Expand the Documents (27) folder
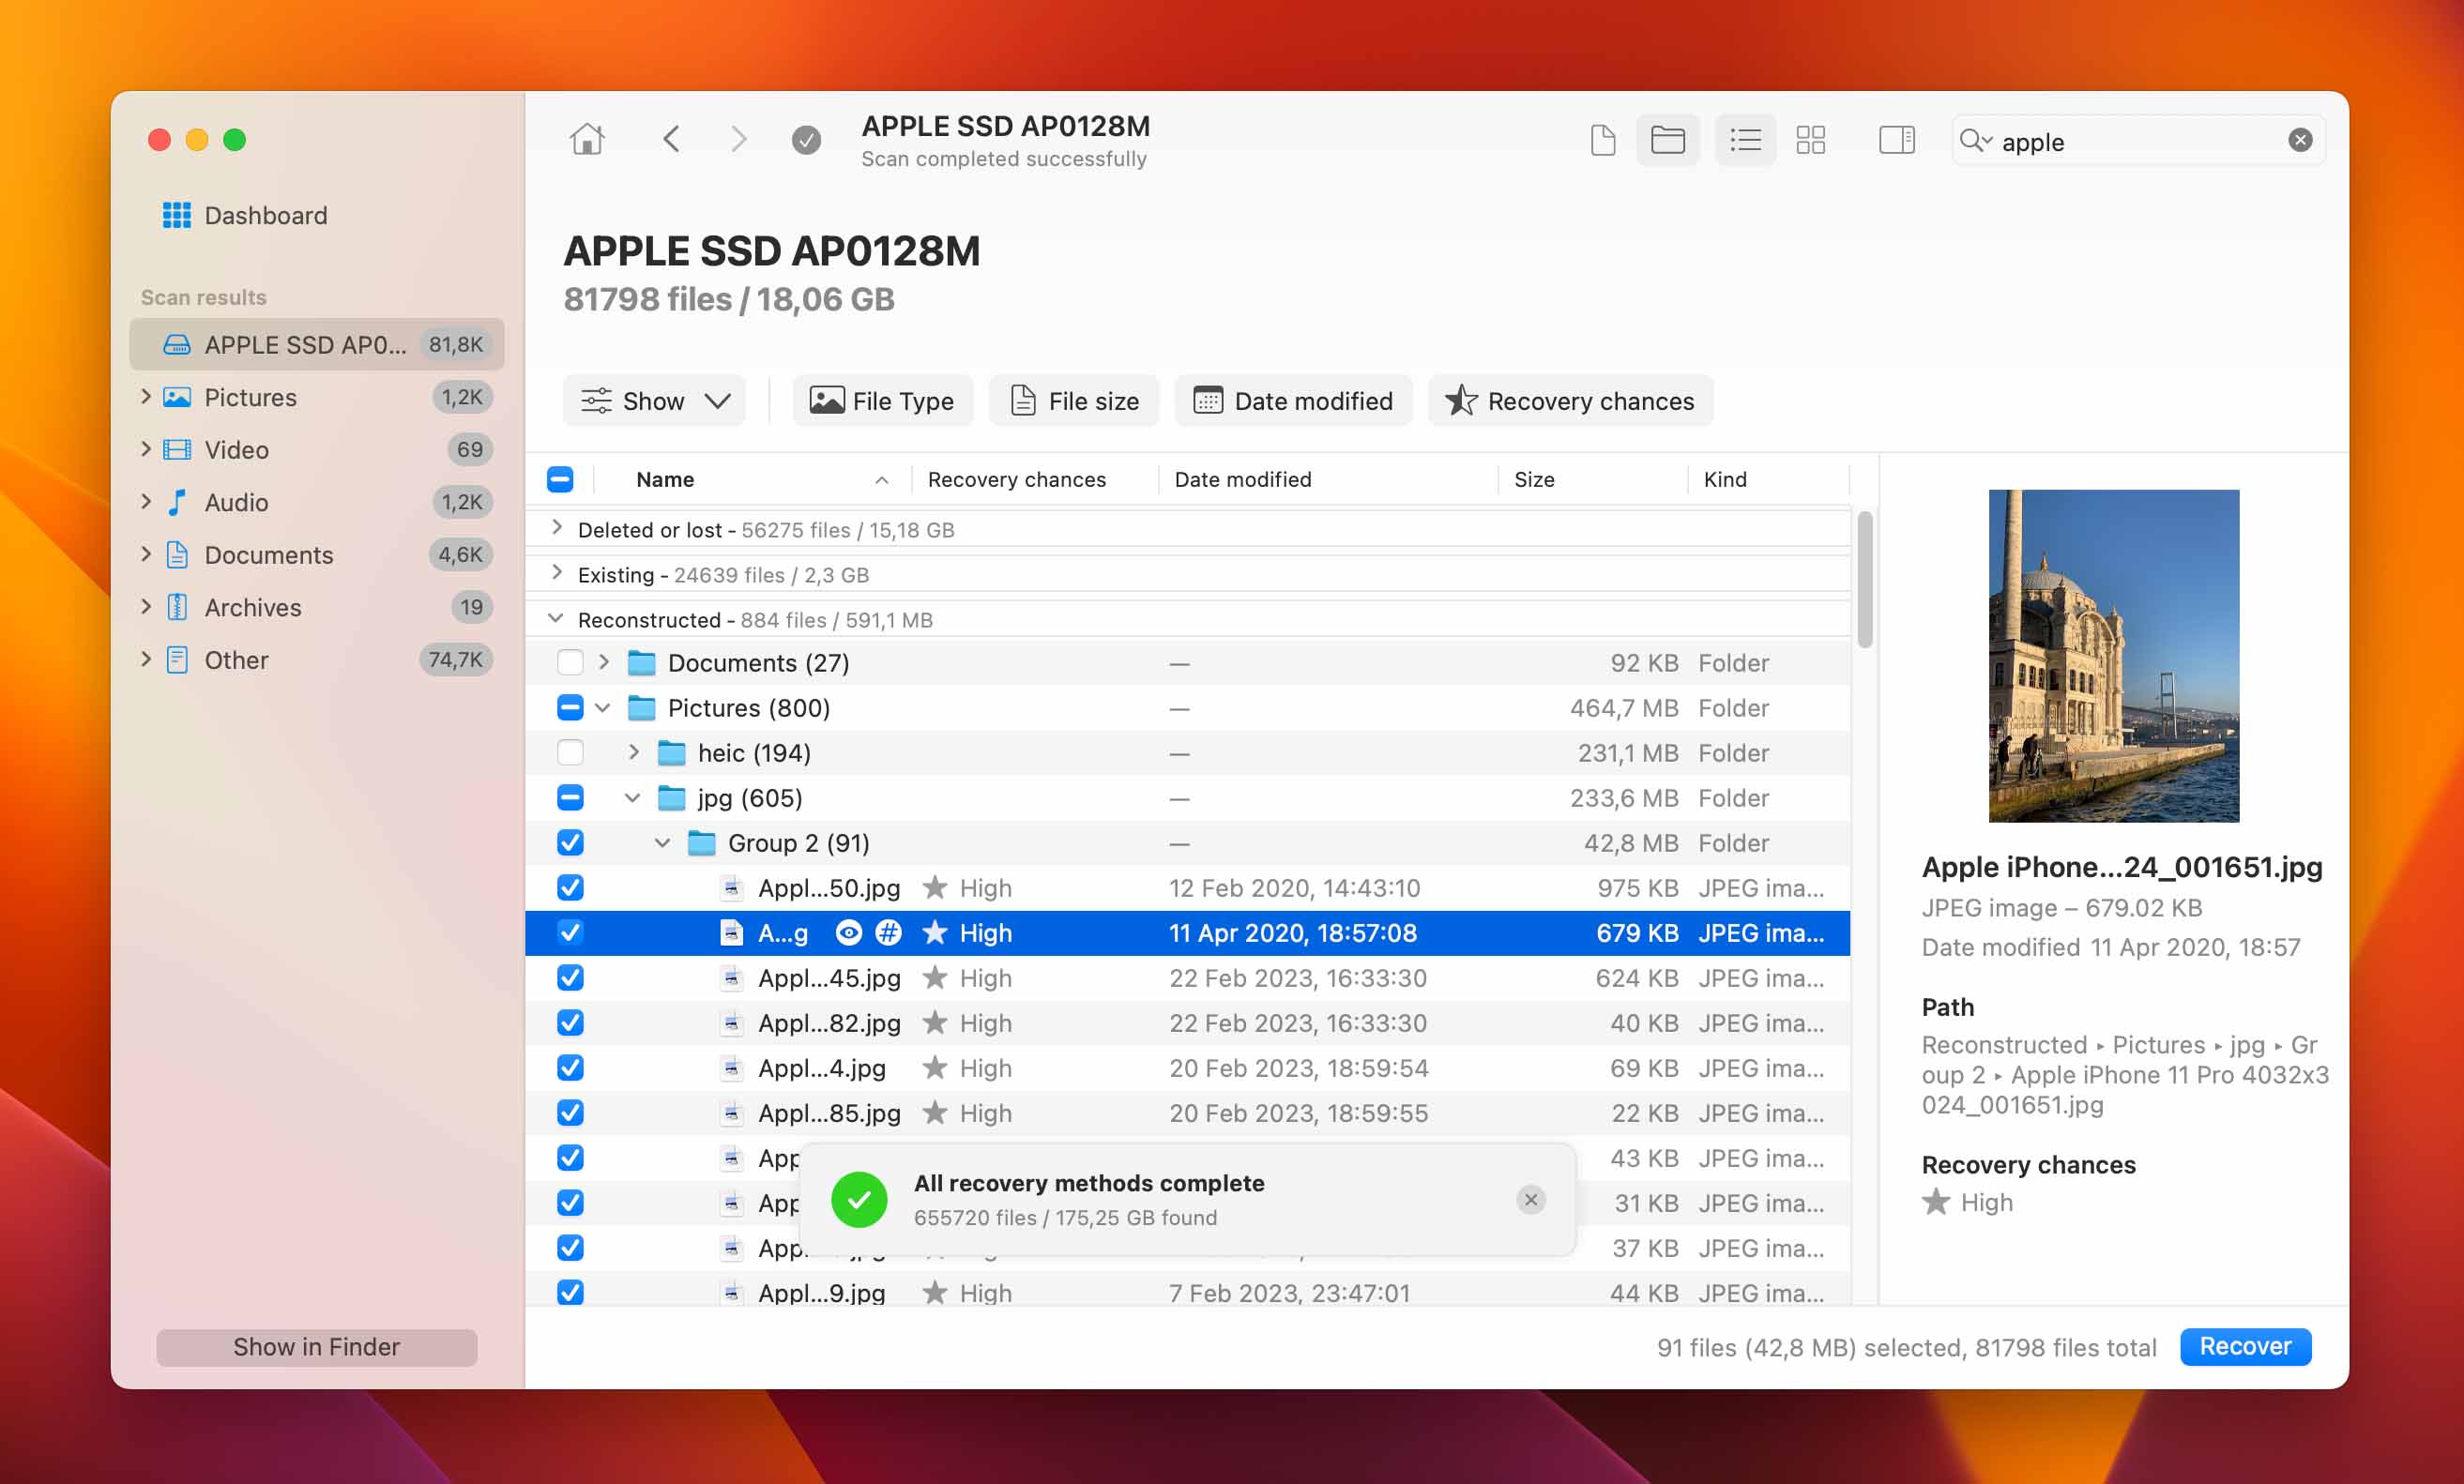This screenshot has height=1484, width=2464. coord(604,662)
